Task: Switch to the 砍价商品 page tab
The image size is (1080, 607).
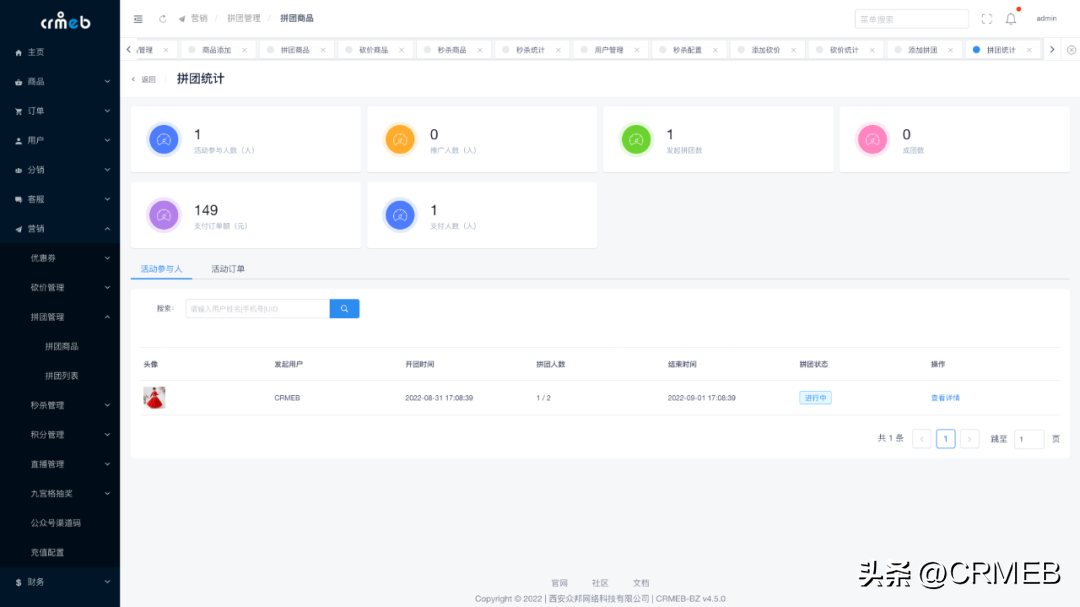Action: [x=373, y=50]
